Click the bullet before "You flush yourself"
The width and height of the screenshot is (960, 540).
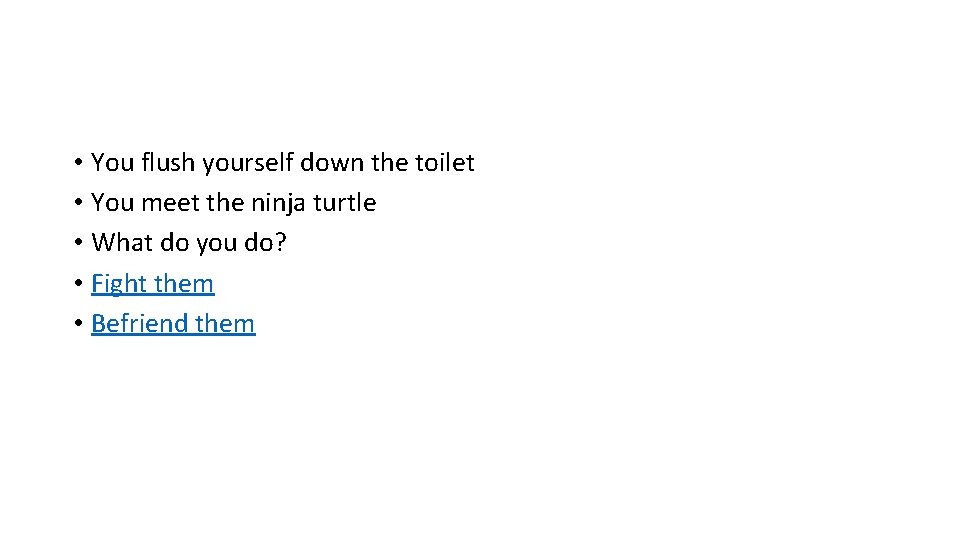[x=77, y=164]
